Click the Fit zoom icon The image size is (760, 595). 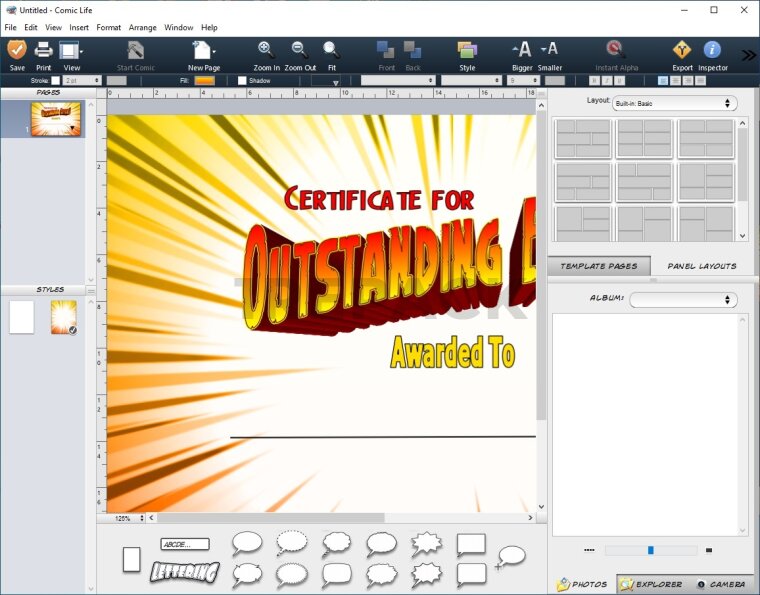tap(331, 50)
